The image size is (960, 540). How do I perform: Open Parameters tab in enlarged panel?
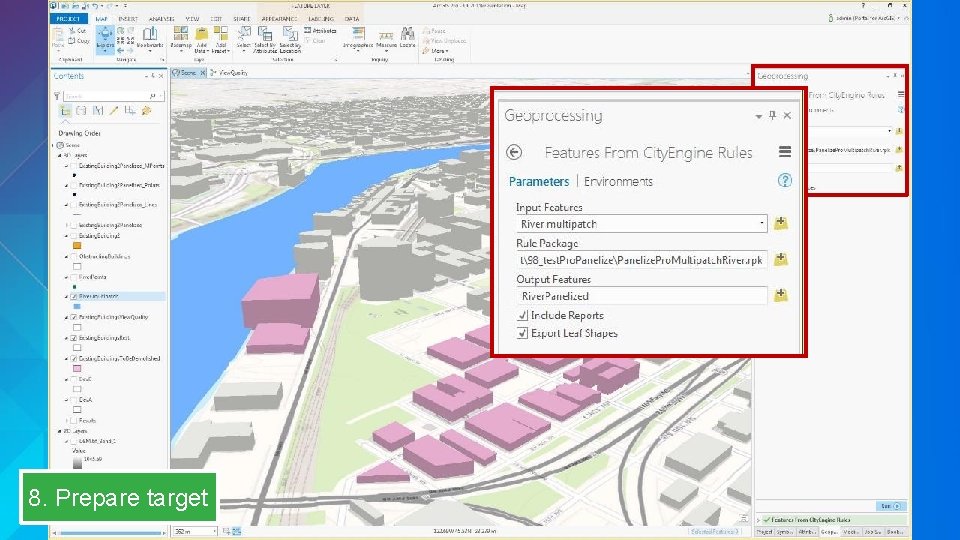(539, 182)
